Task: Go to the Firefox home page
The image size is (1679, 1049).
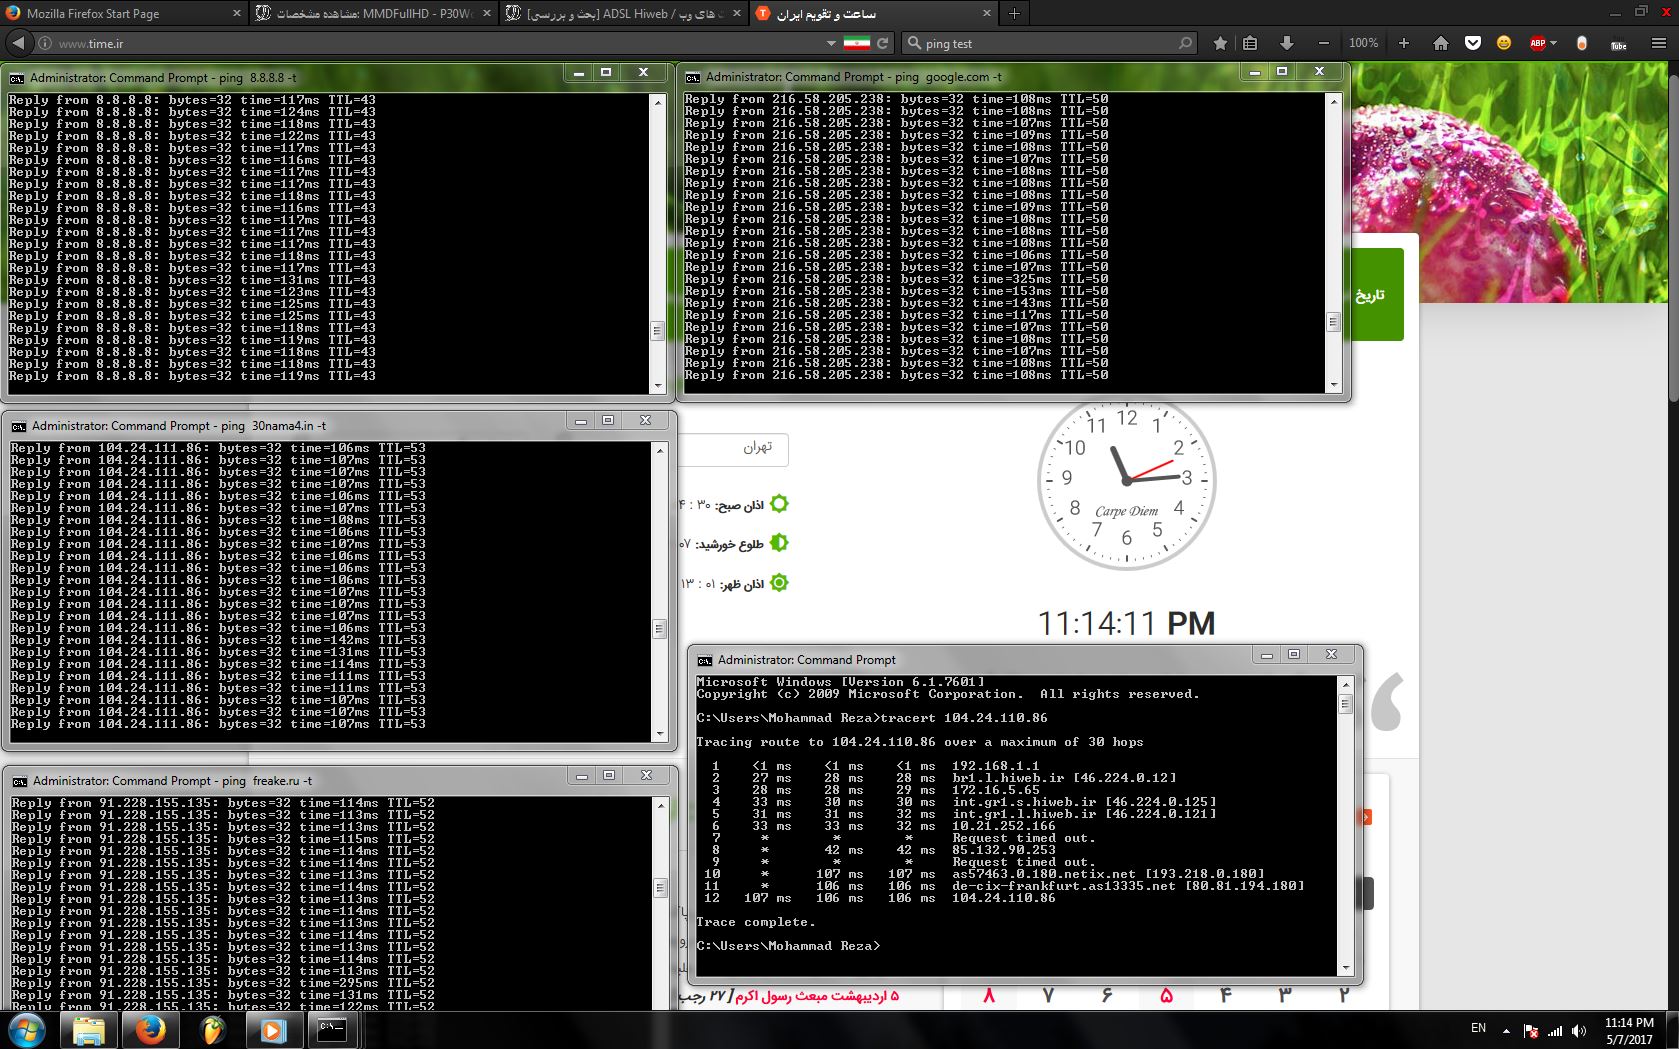Action: (1441, 43)
